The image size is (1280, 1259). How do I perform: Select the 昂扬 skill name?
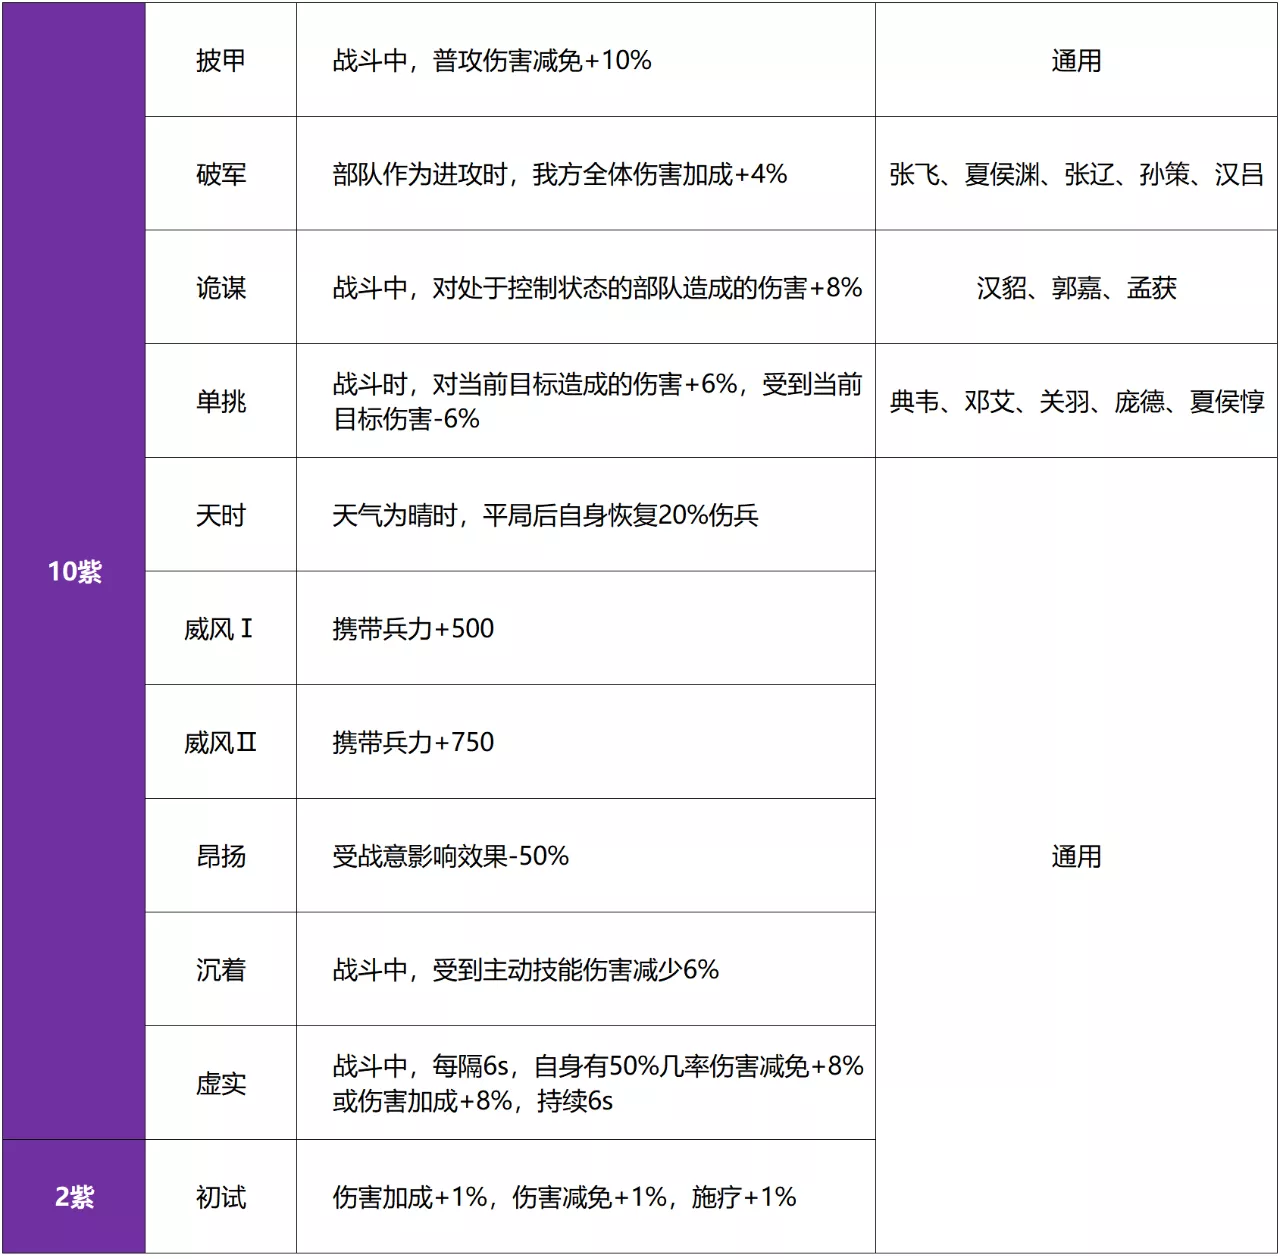click(x=220, y=857)
